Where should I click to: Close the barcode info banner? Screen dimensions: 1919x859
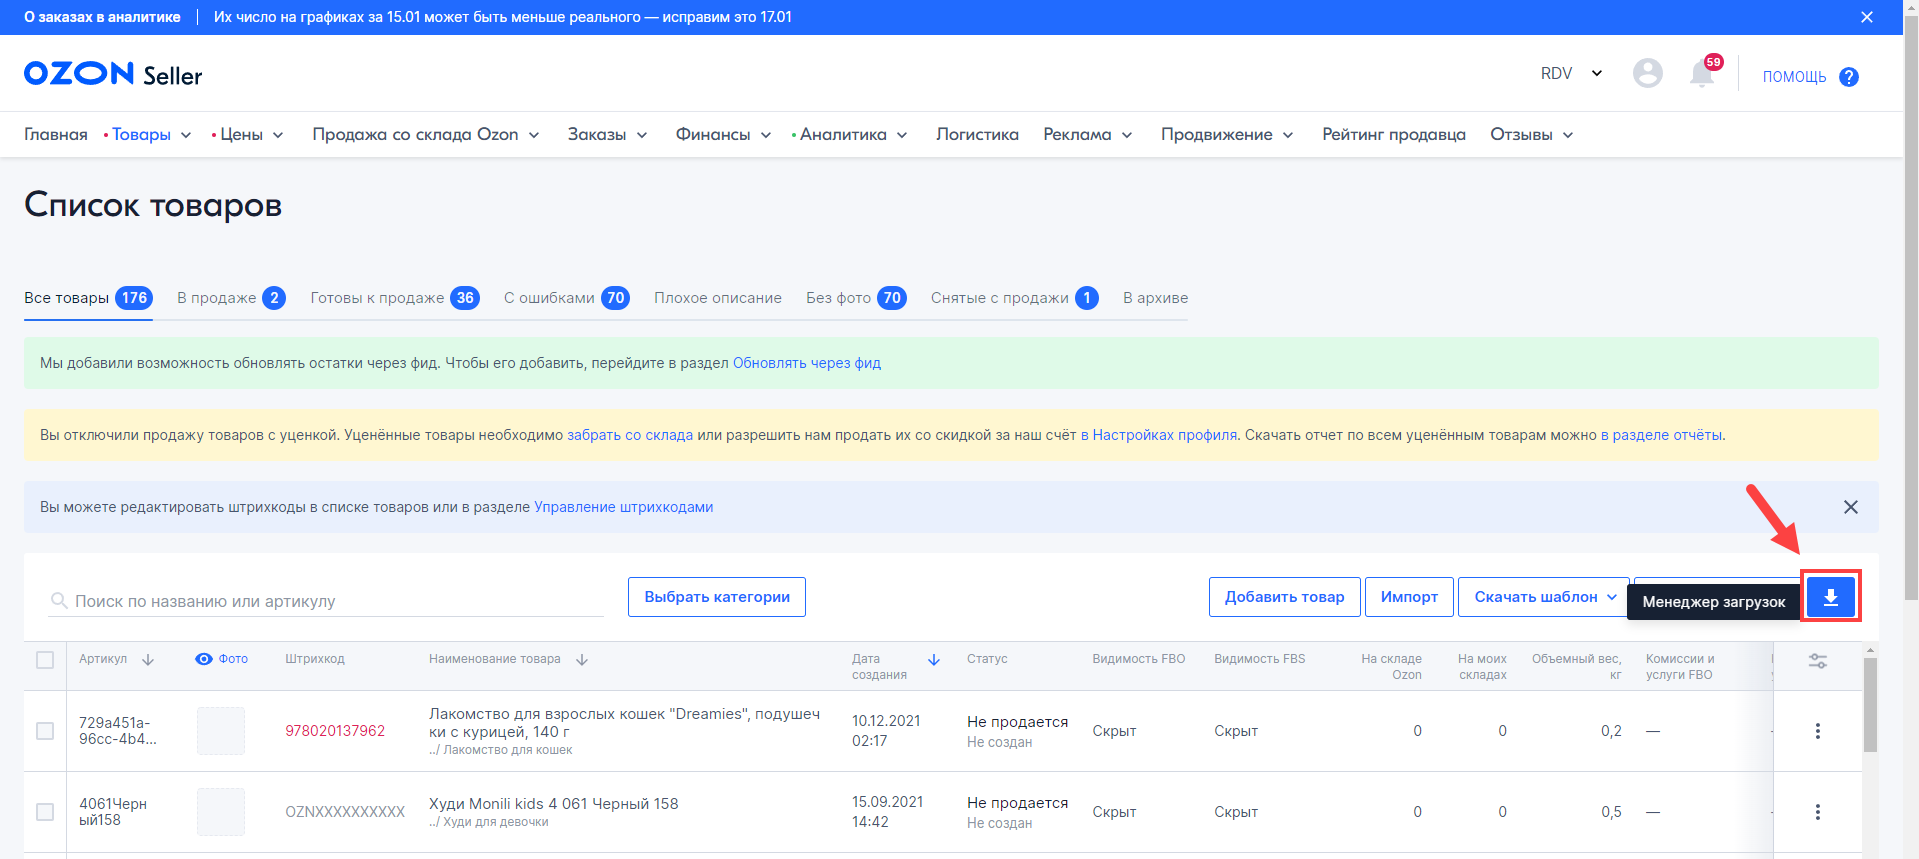[1850, 507]
